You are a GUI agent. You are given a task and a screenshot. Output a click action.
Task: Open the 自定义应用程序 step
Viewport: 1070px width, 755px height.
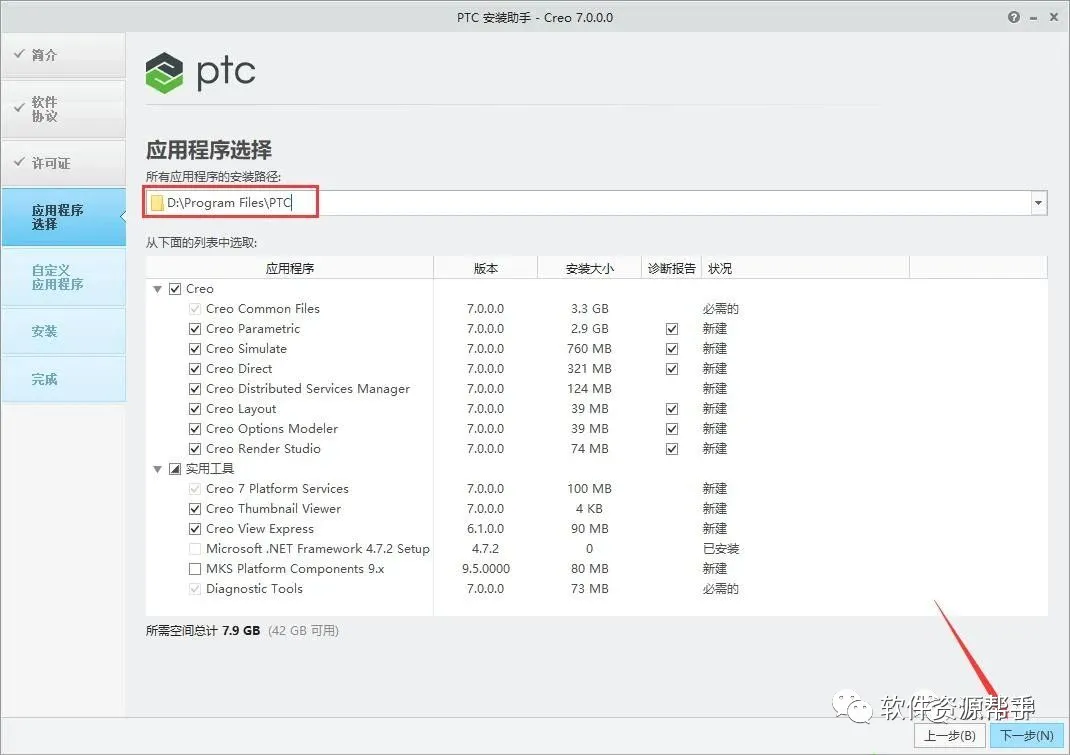pyautogui.click(x=63, y=277)
